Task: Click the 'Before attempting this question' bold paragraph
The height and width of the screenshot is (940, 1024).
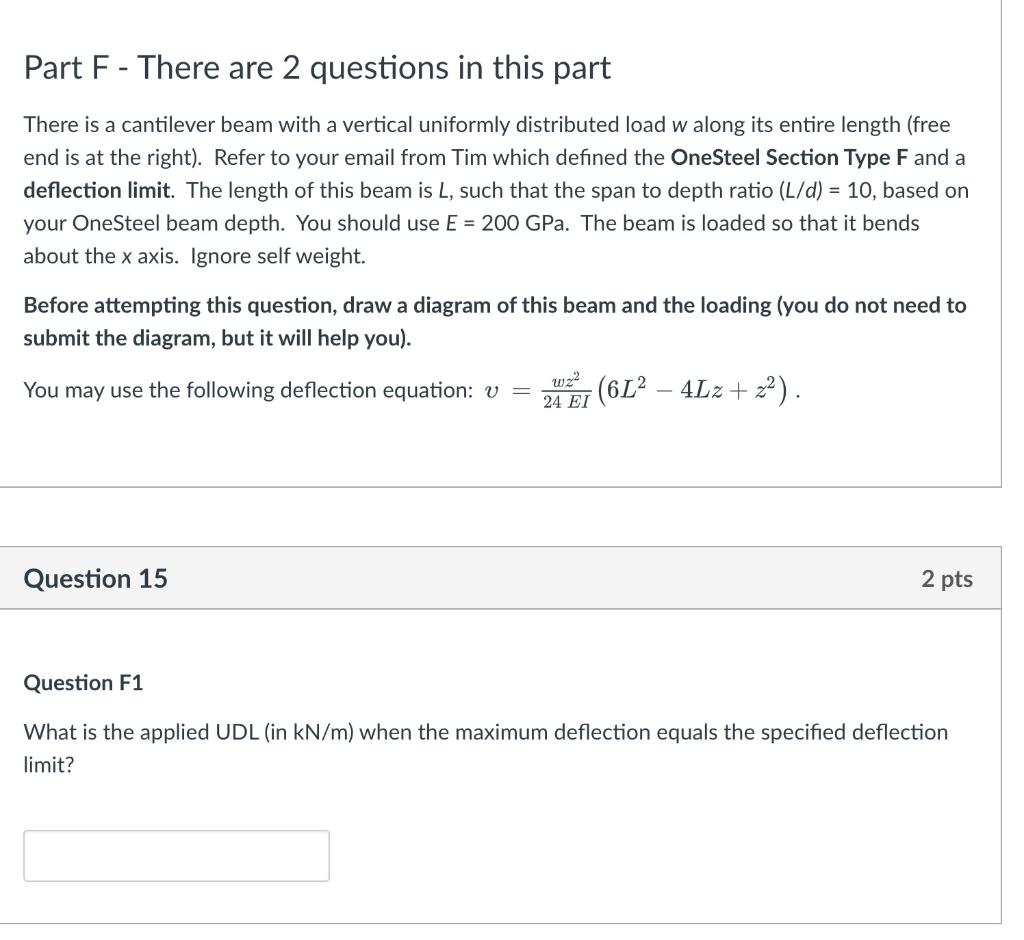Action: point(495,321)
